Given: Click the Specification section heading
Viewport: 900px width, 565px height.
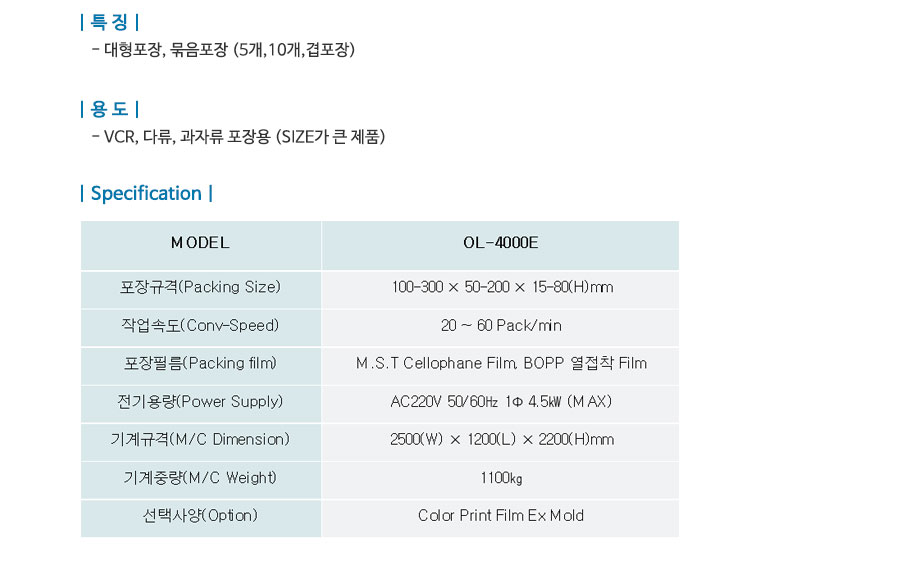Looking at the screenshot, I should click(x=146, y=193).
